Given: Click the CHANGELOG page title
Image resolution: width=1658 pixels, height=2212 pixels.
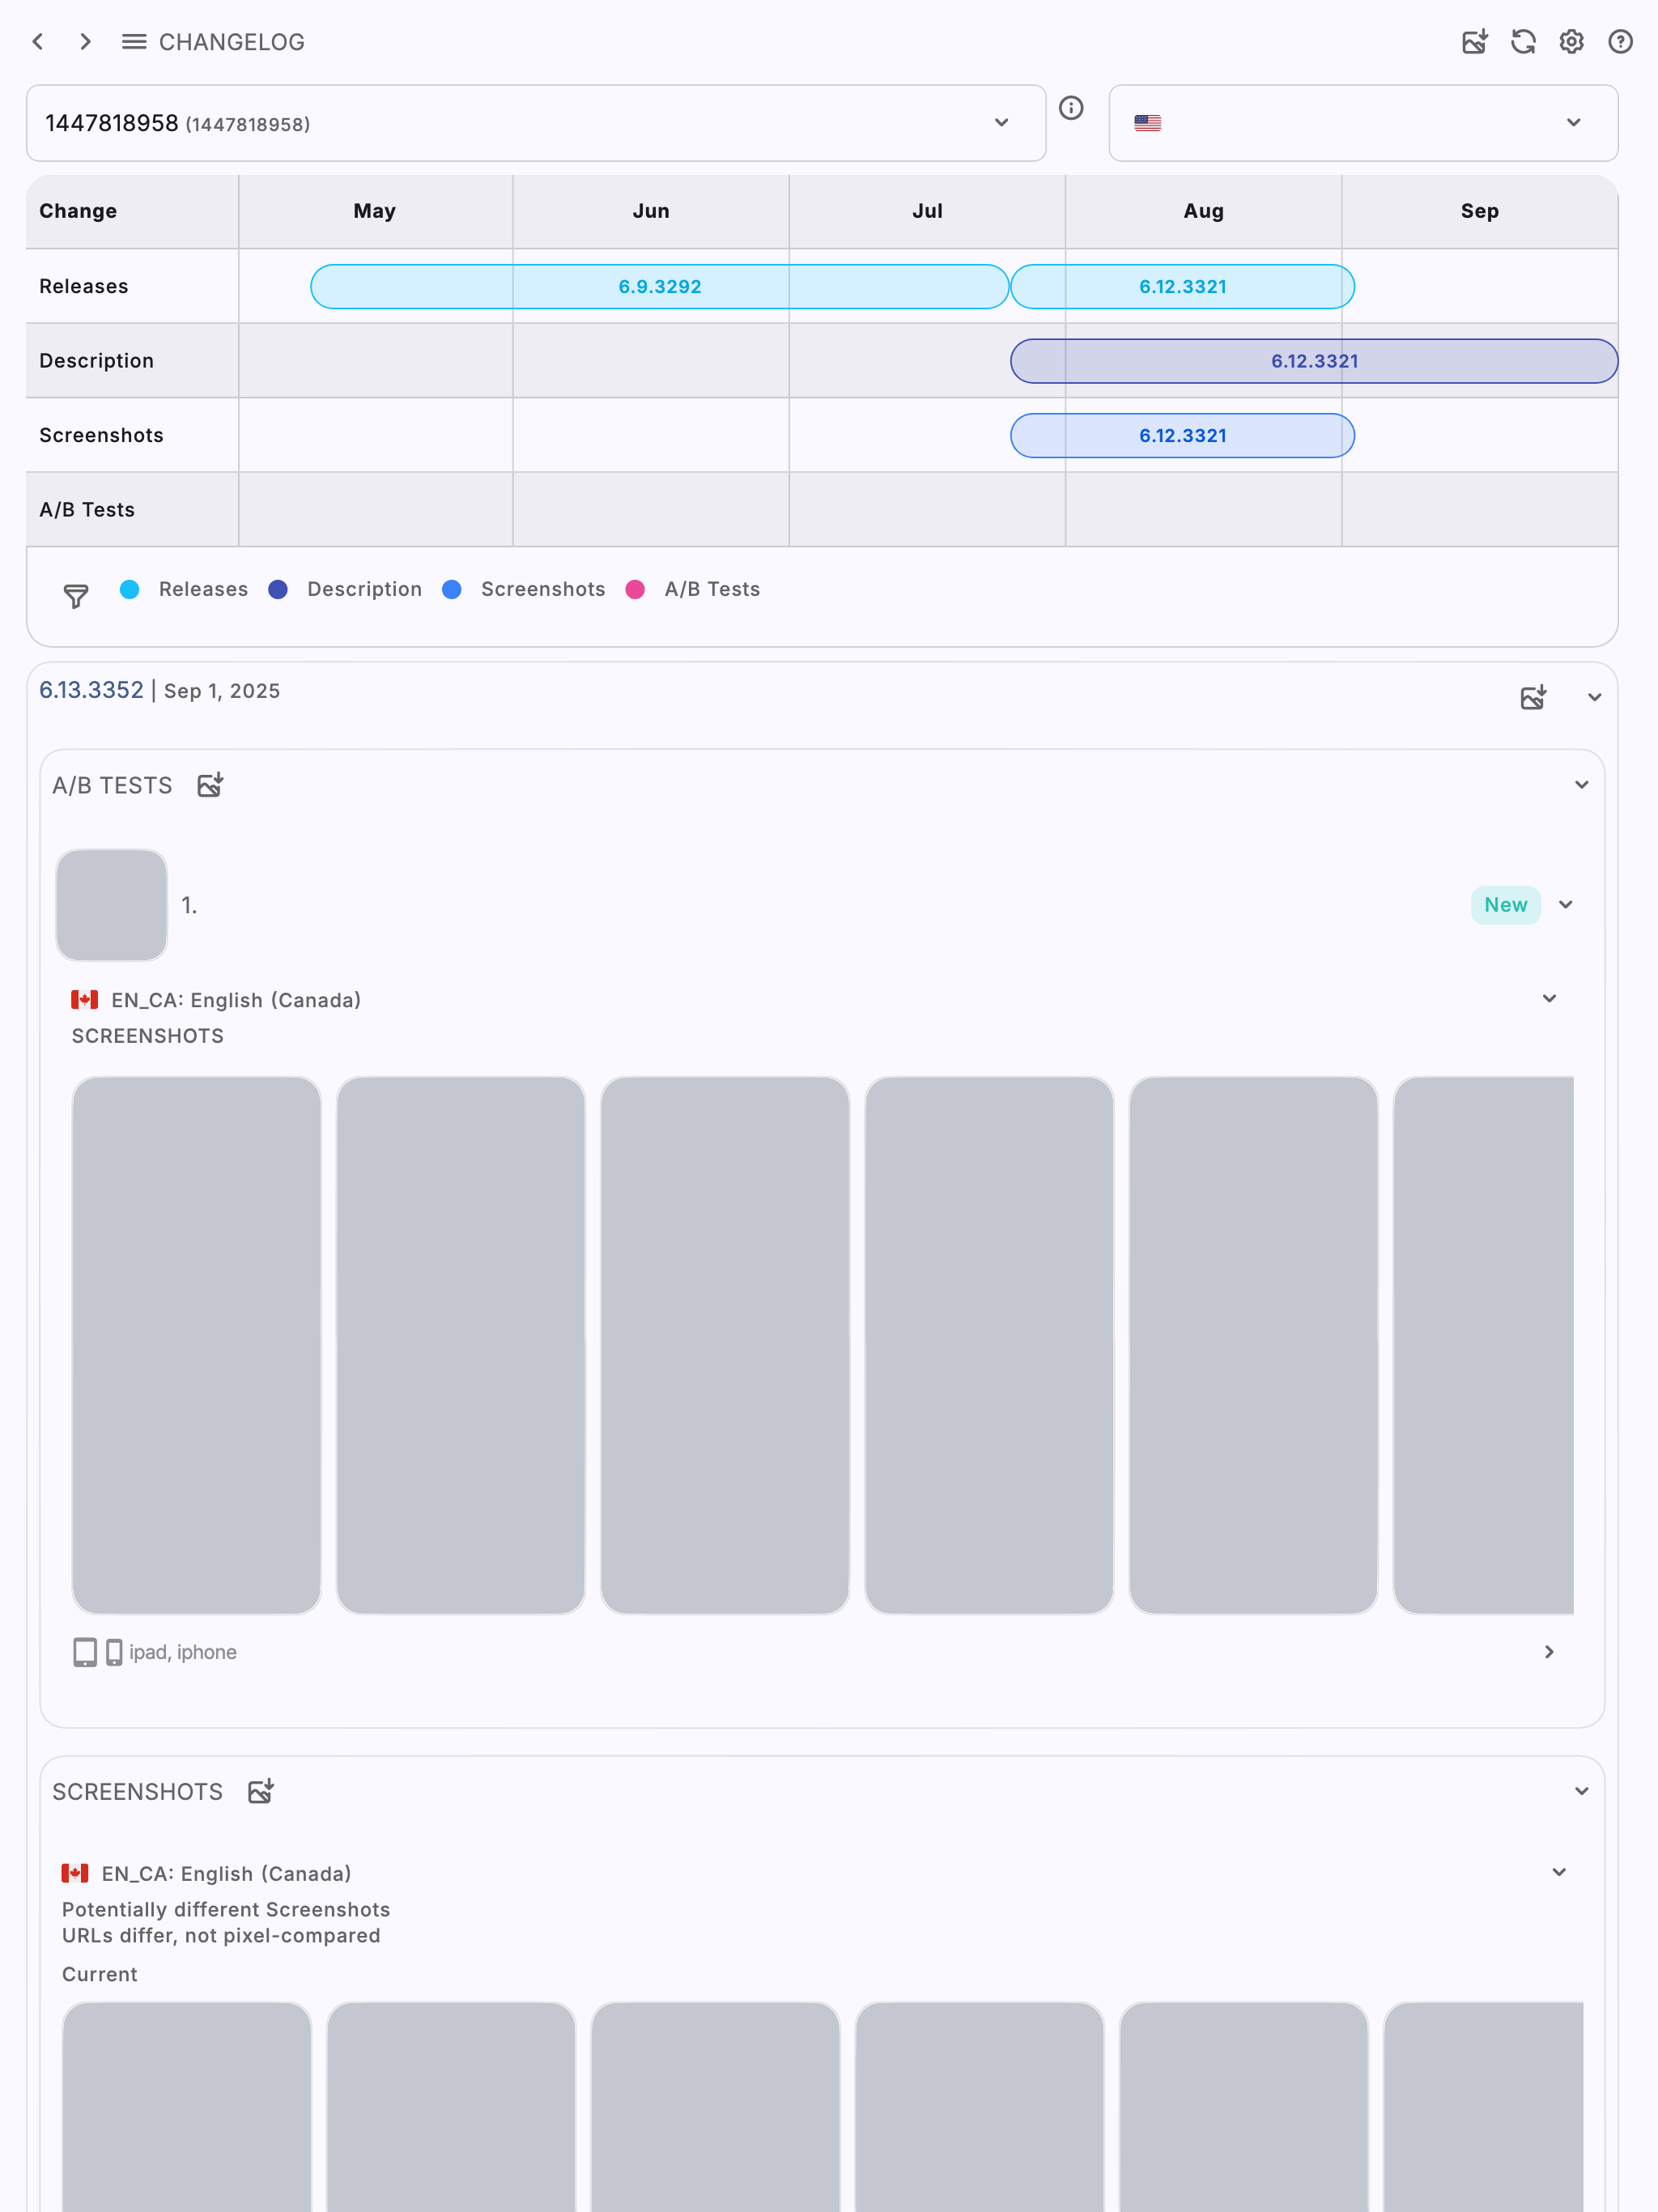Looking at the screenshot, I should (232, 42).
